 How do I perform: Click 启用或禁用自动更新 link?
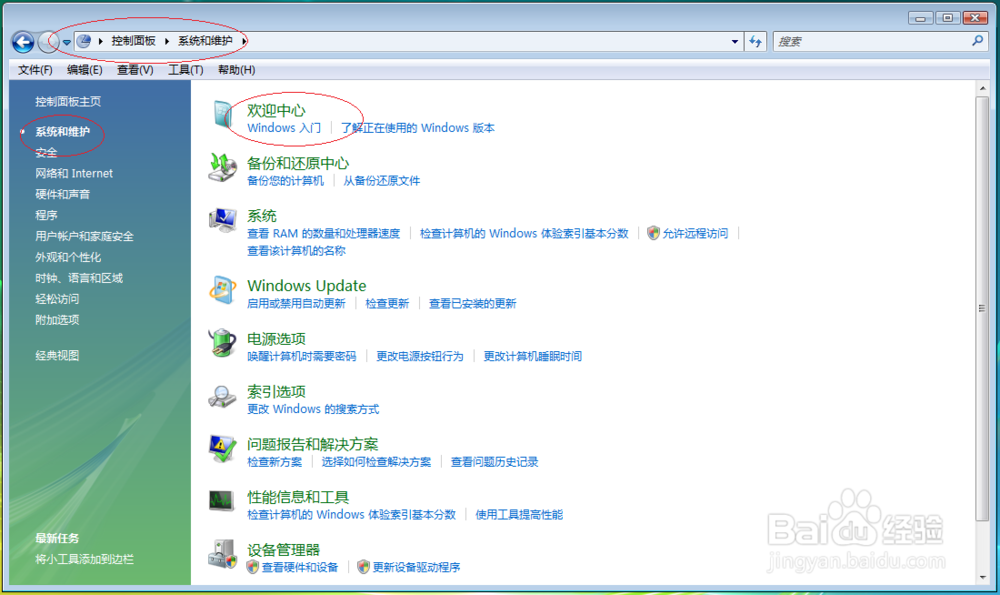[296, 304]
